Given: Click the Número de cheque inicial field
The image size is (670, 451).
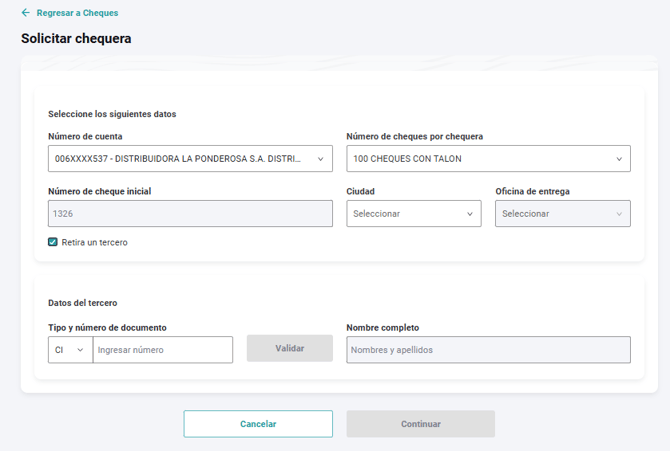Looking at the screenshot, I should pos(190,213).
